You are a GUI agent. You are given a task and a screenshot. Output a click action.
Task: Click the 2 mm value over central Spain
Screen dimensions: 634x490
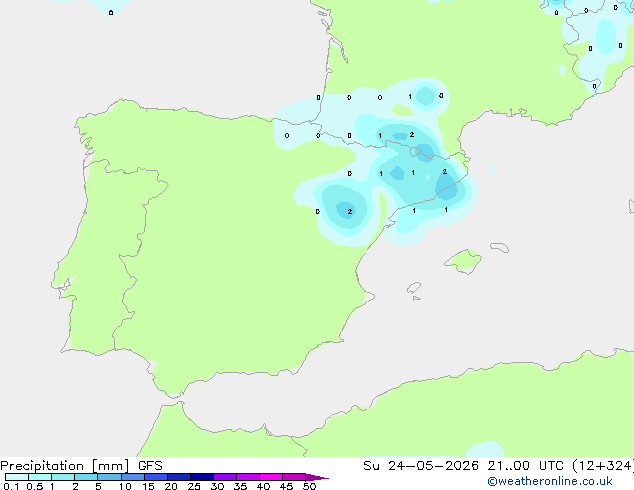[x=350, y=211]
